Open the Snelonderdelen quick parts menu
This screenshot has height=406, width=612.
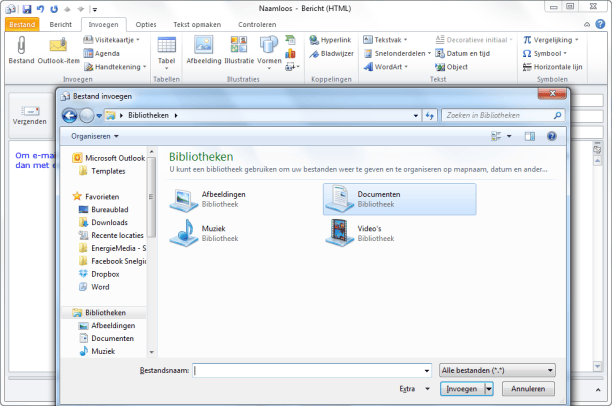(x=397, y=53)
